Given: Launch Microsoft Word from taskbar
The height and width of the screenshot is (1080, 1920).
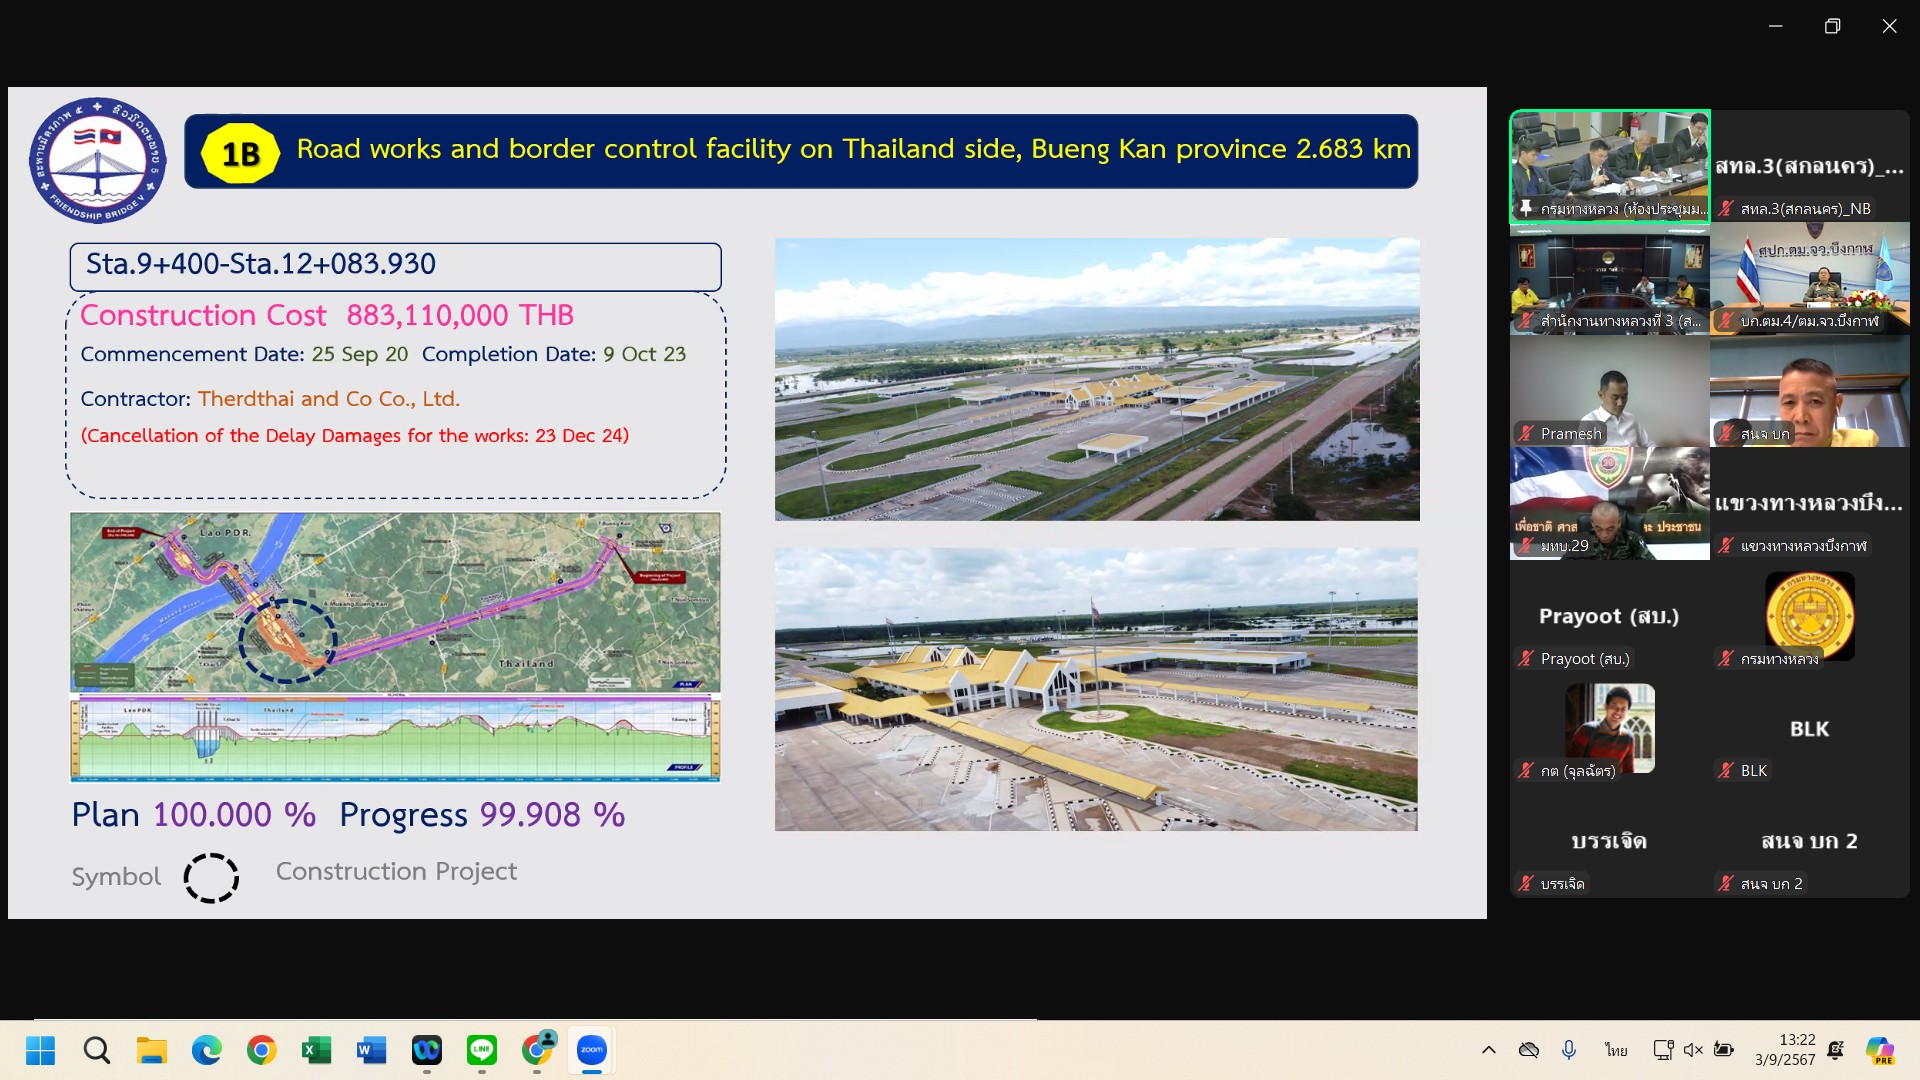Looking at the screenshot, I should coord(371,1050).
